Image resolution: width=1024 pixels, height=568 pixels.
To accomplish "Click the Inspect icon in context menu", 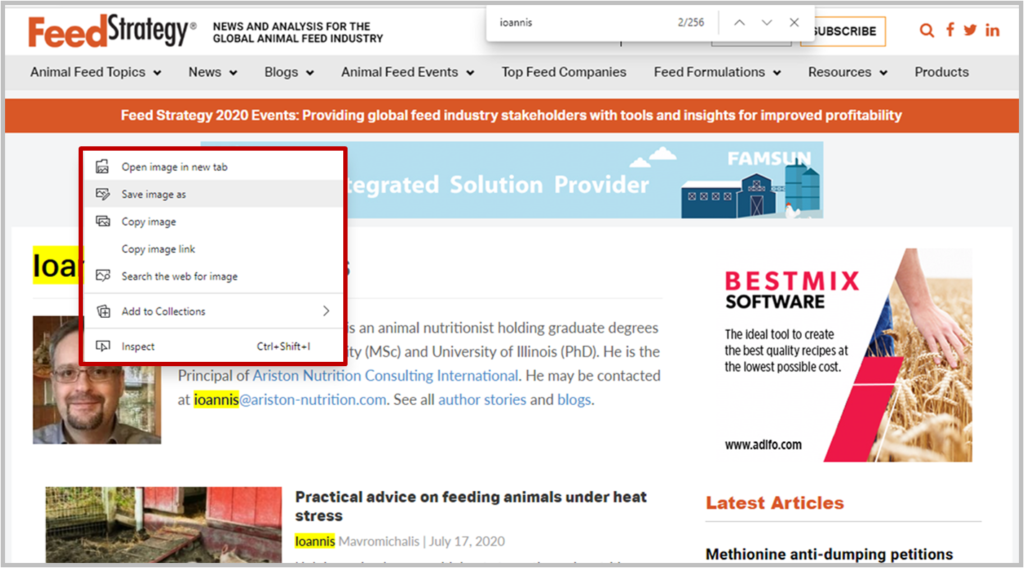I will click(x=103, y=346).
